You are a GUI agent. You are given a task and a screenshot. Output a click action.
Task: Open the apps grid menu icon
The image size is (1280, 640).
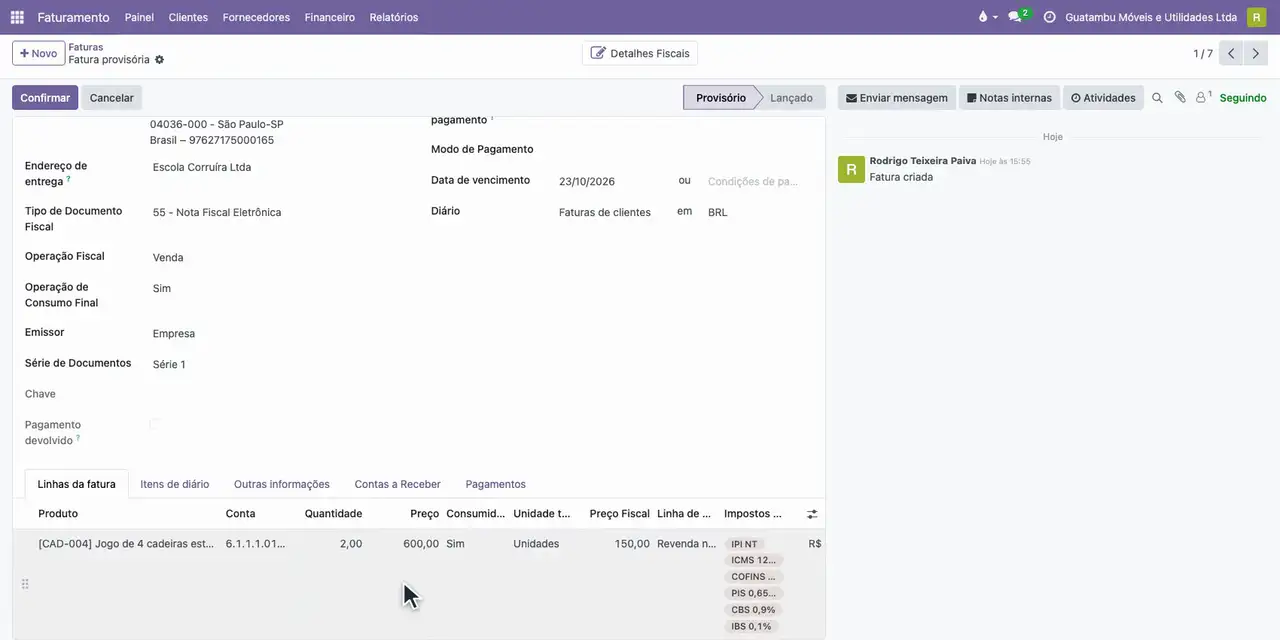coord(17,17)
